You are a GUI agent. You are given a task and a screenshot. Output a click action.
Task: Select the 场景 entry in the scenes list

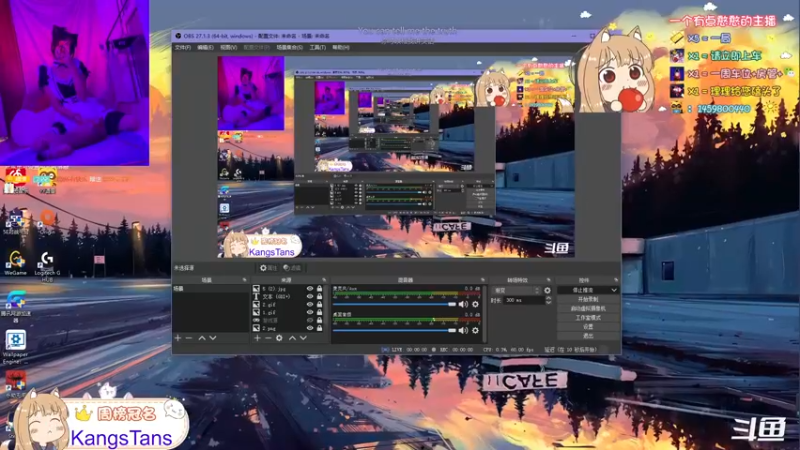(x=211, y=289)
